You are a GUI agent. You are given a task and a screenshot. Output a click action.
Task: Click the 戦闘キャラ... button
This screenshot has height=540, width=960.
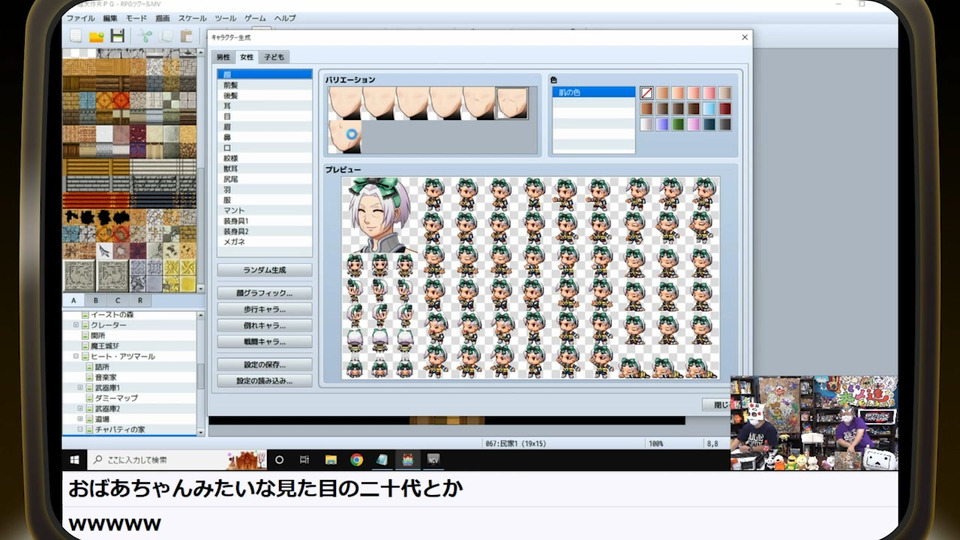pyautogui.click(x=264, y=342)
